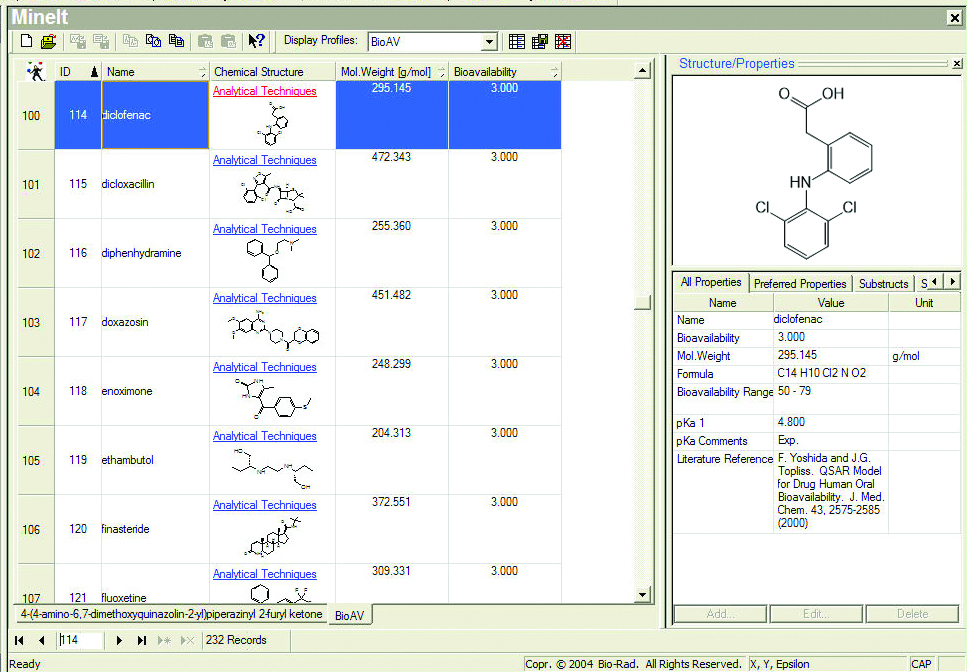Jump to the first record
The height and width of the screenshot is (672, 967).
coord(19,640)
